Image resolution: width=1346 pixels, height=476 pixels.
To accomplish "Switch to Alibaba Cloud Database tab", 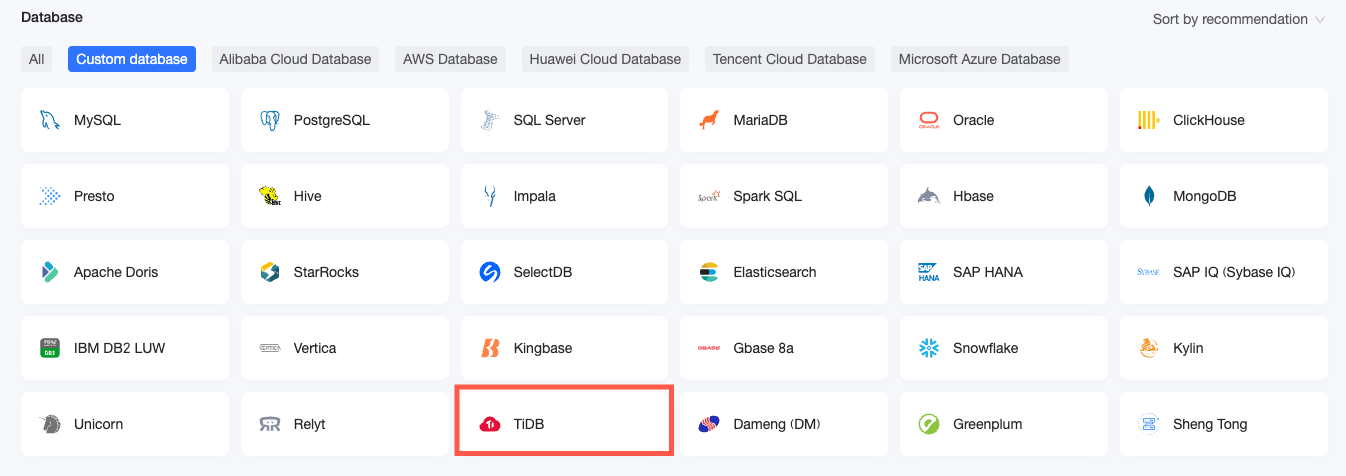I will click(x=295, y=59).
